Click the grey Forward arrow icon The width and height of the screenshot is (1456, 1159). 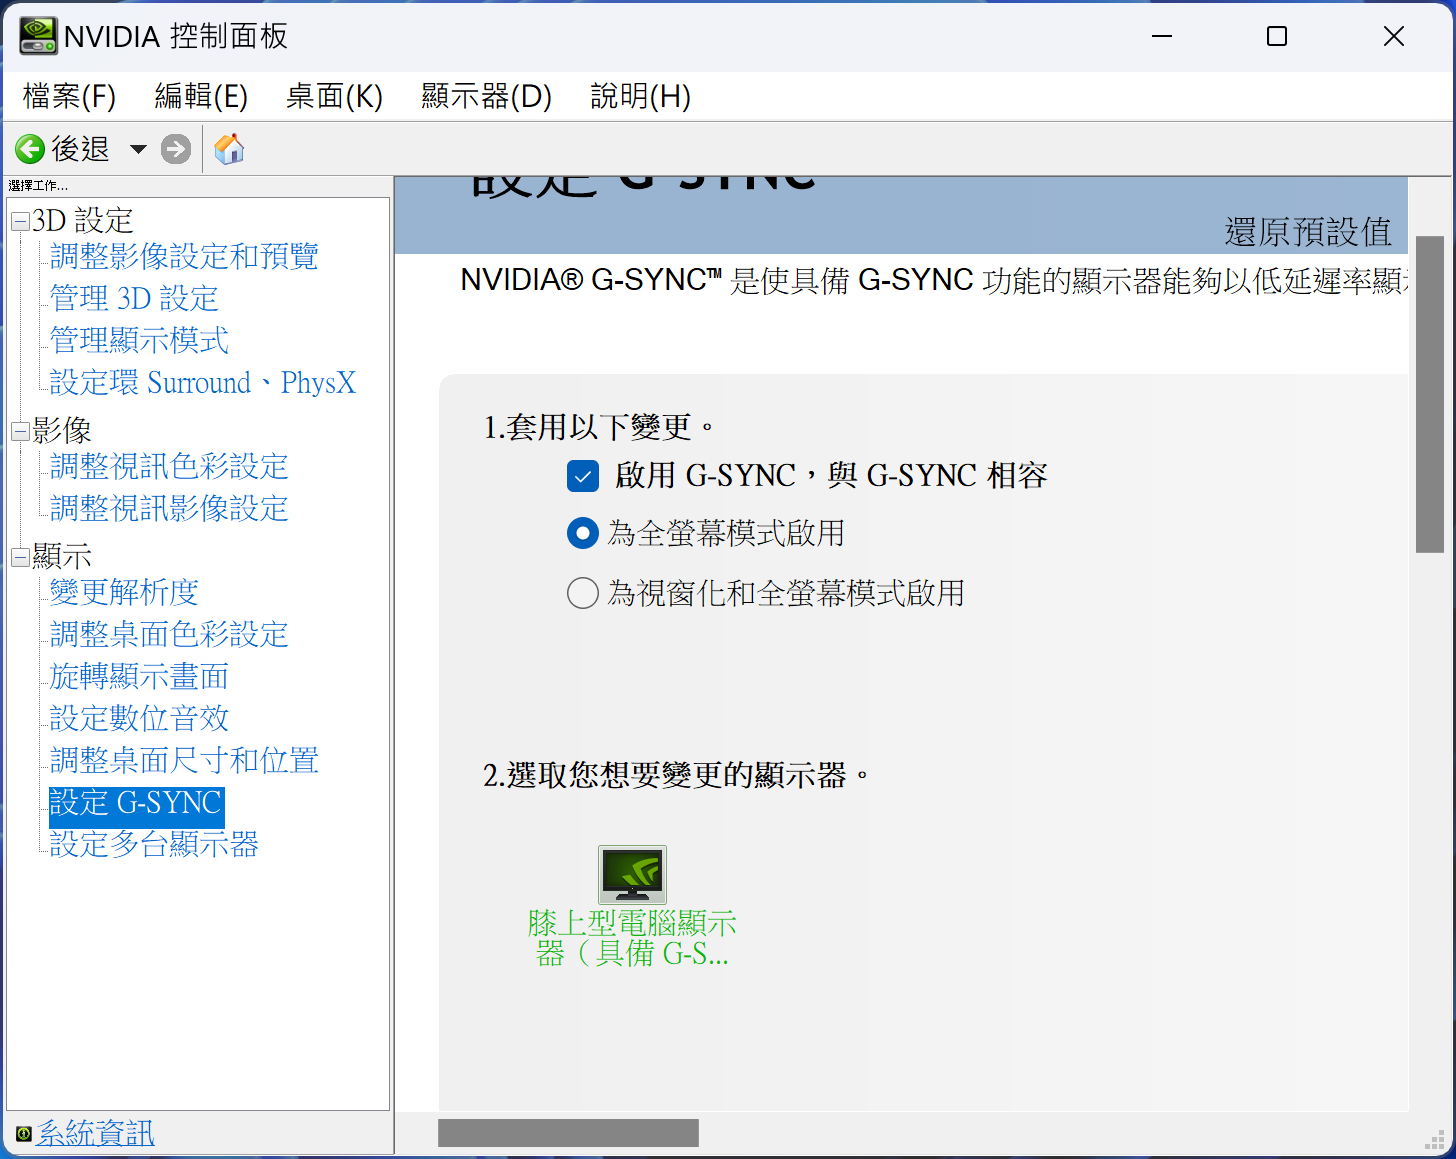[x=176, y=149]
